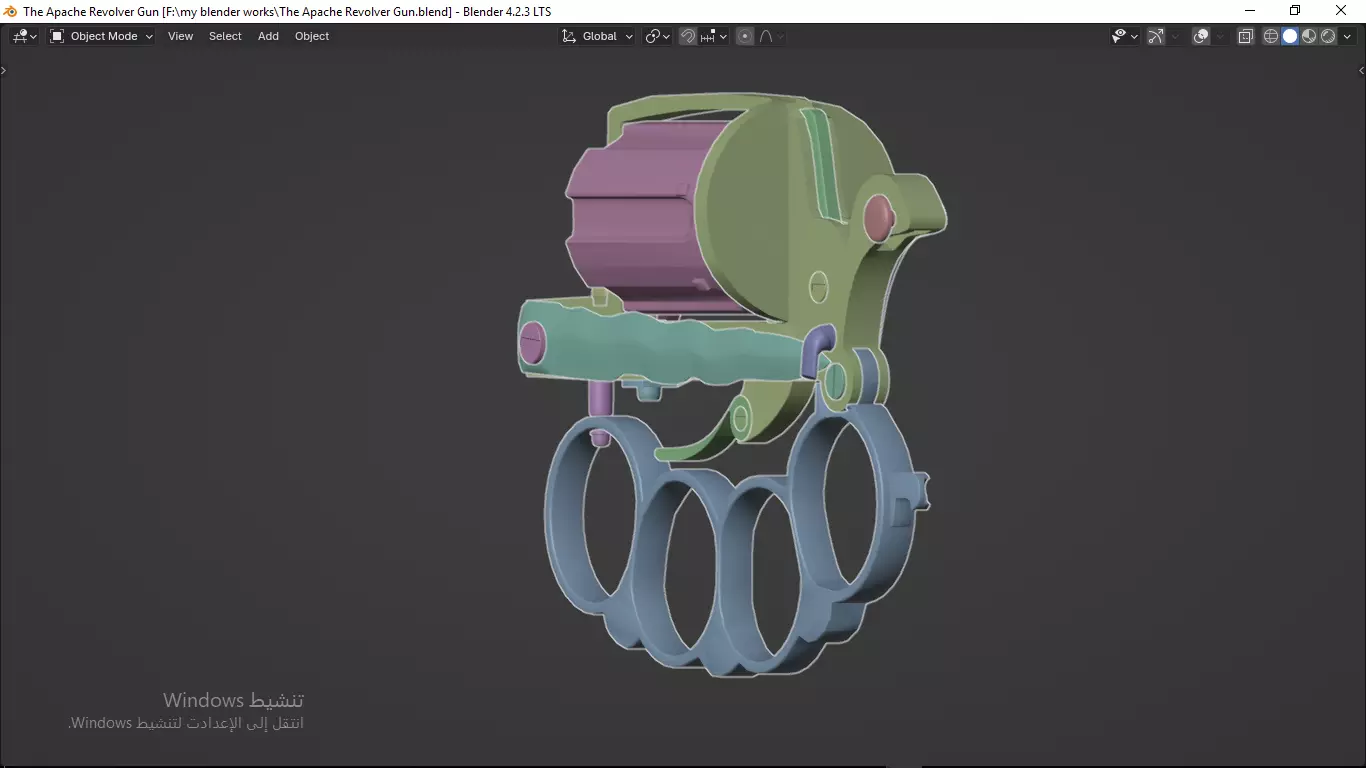Open the editor type menu

click(x=24, y=36)
